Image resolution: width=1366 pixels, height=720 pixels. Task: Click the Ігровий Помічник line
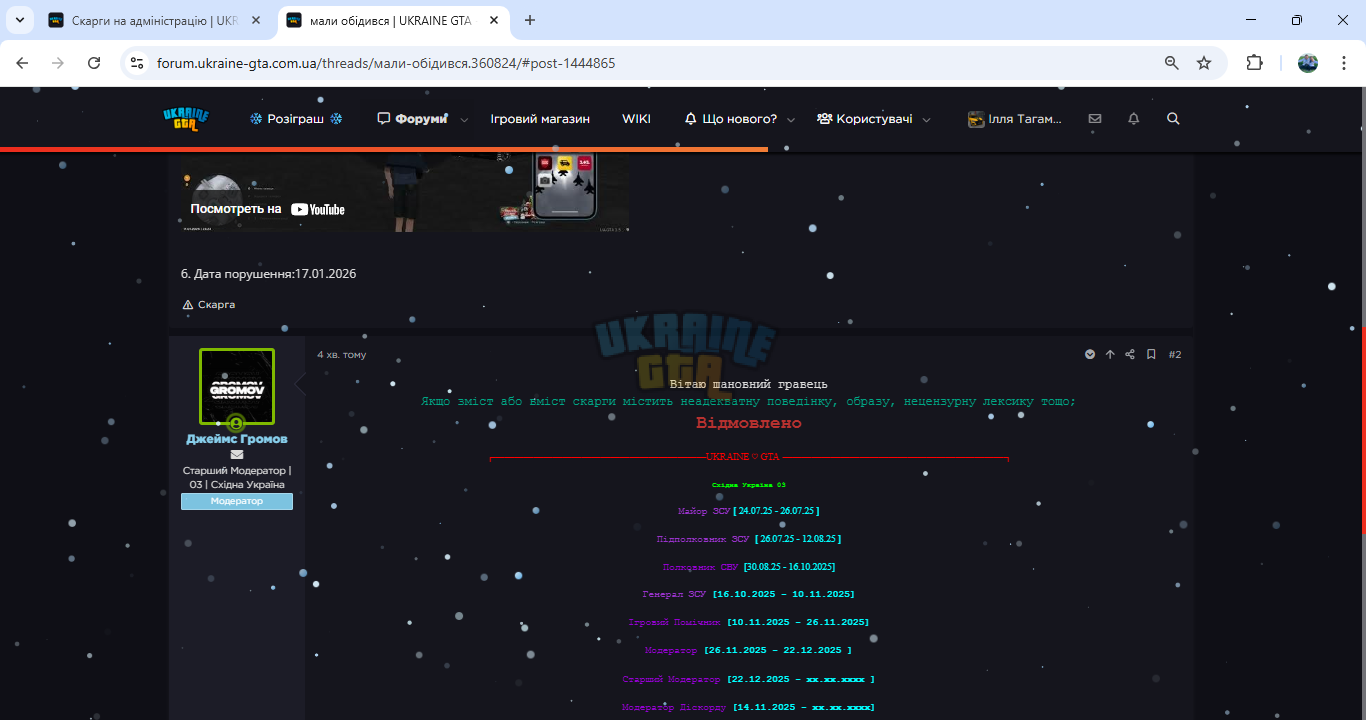[749, 622]
